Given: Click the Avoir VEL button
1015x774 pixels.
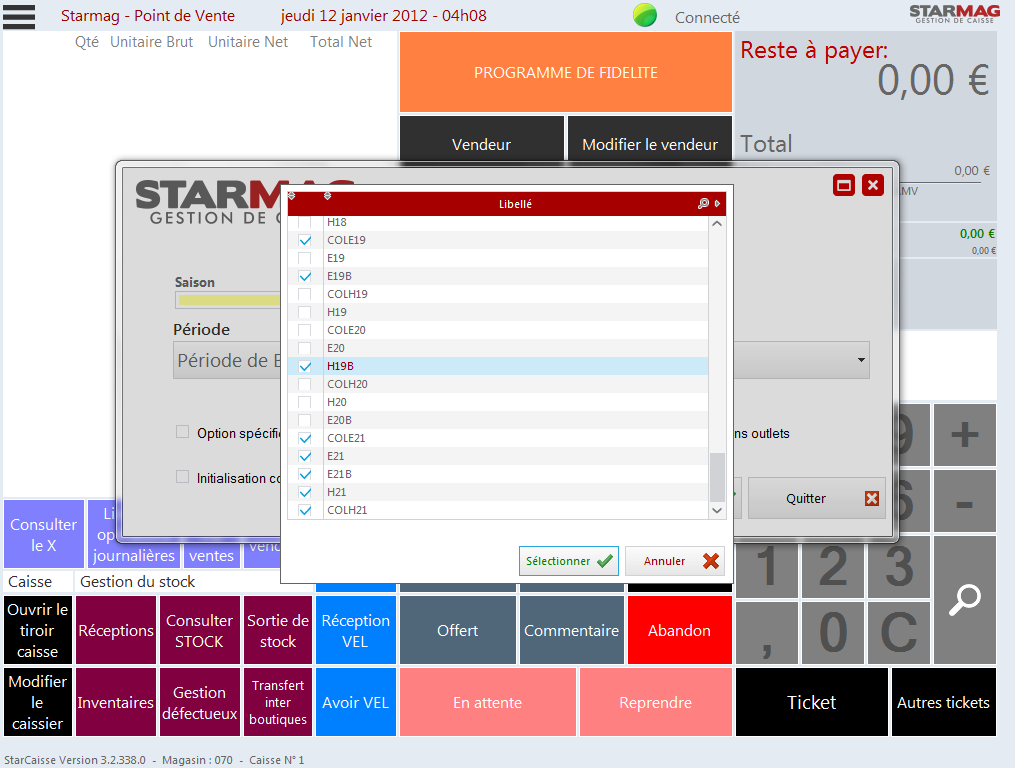Looking at the screenshot, I should click(355, 702).
